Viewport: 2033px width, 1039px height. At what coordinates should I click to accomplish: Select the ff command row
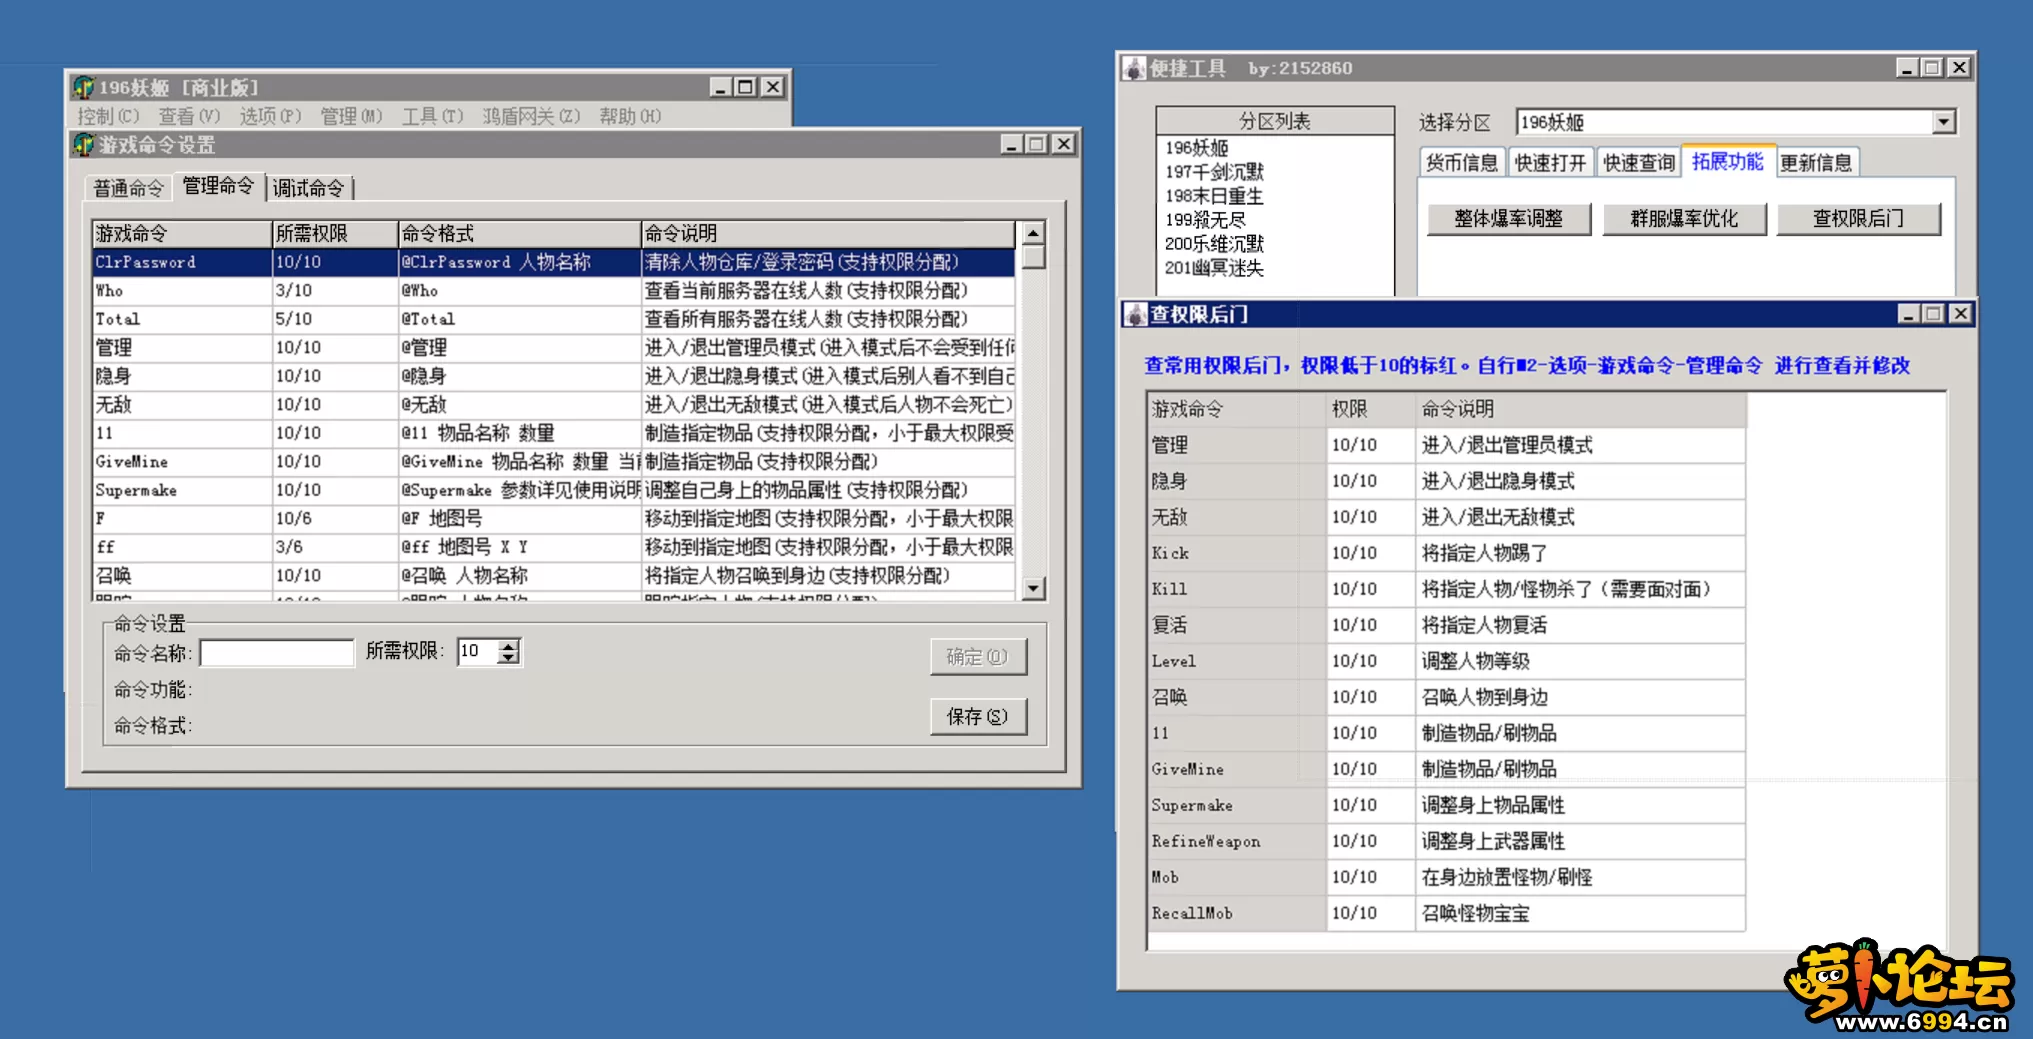coord(553,547)
